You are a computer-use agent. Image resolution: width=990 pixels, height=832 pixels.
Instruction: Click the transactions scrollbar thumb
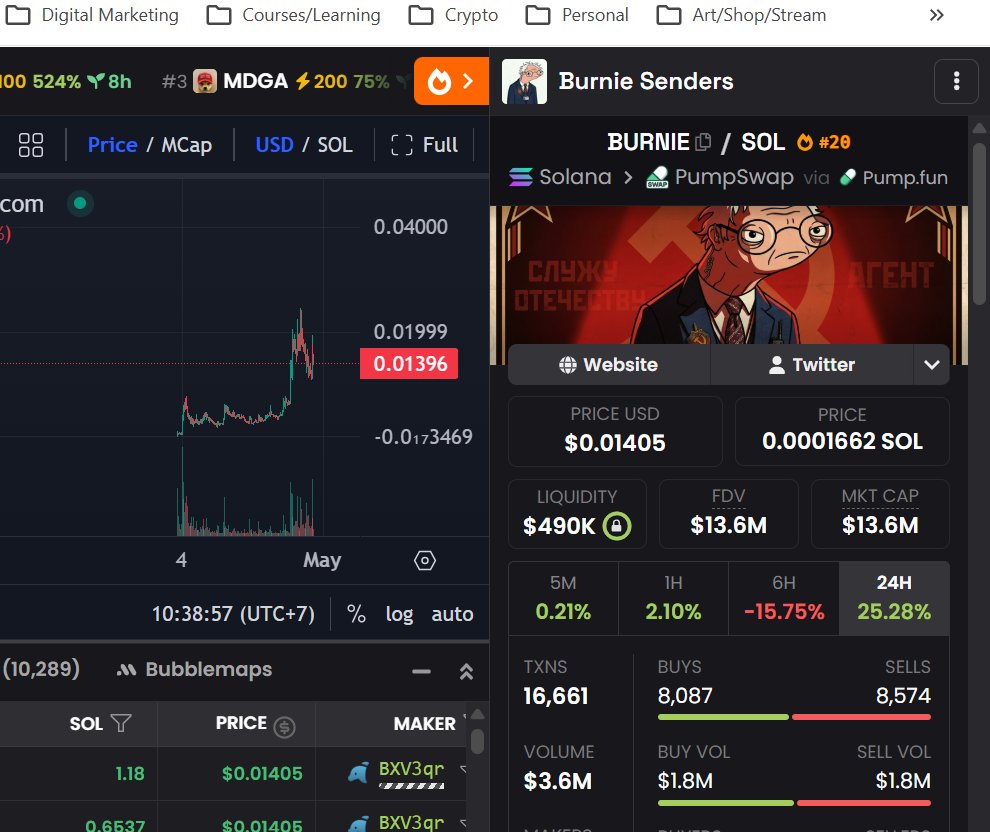[x=477, y=741]
